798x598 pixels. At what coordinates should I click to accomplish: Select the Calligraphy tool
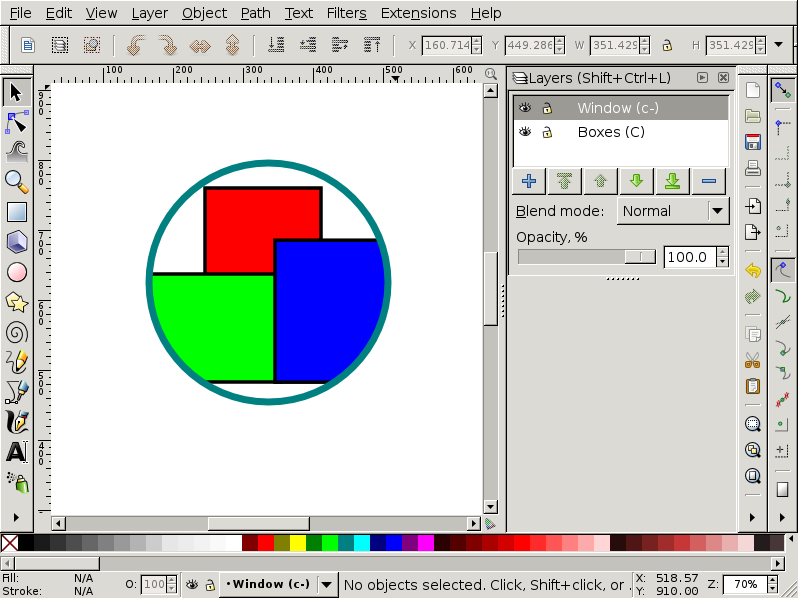[16, 422]
